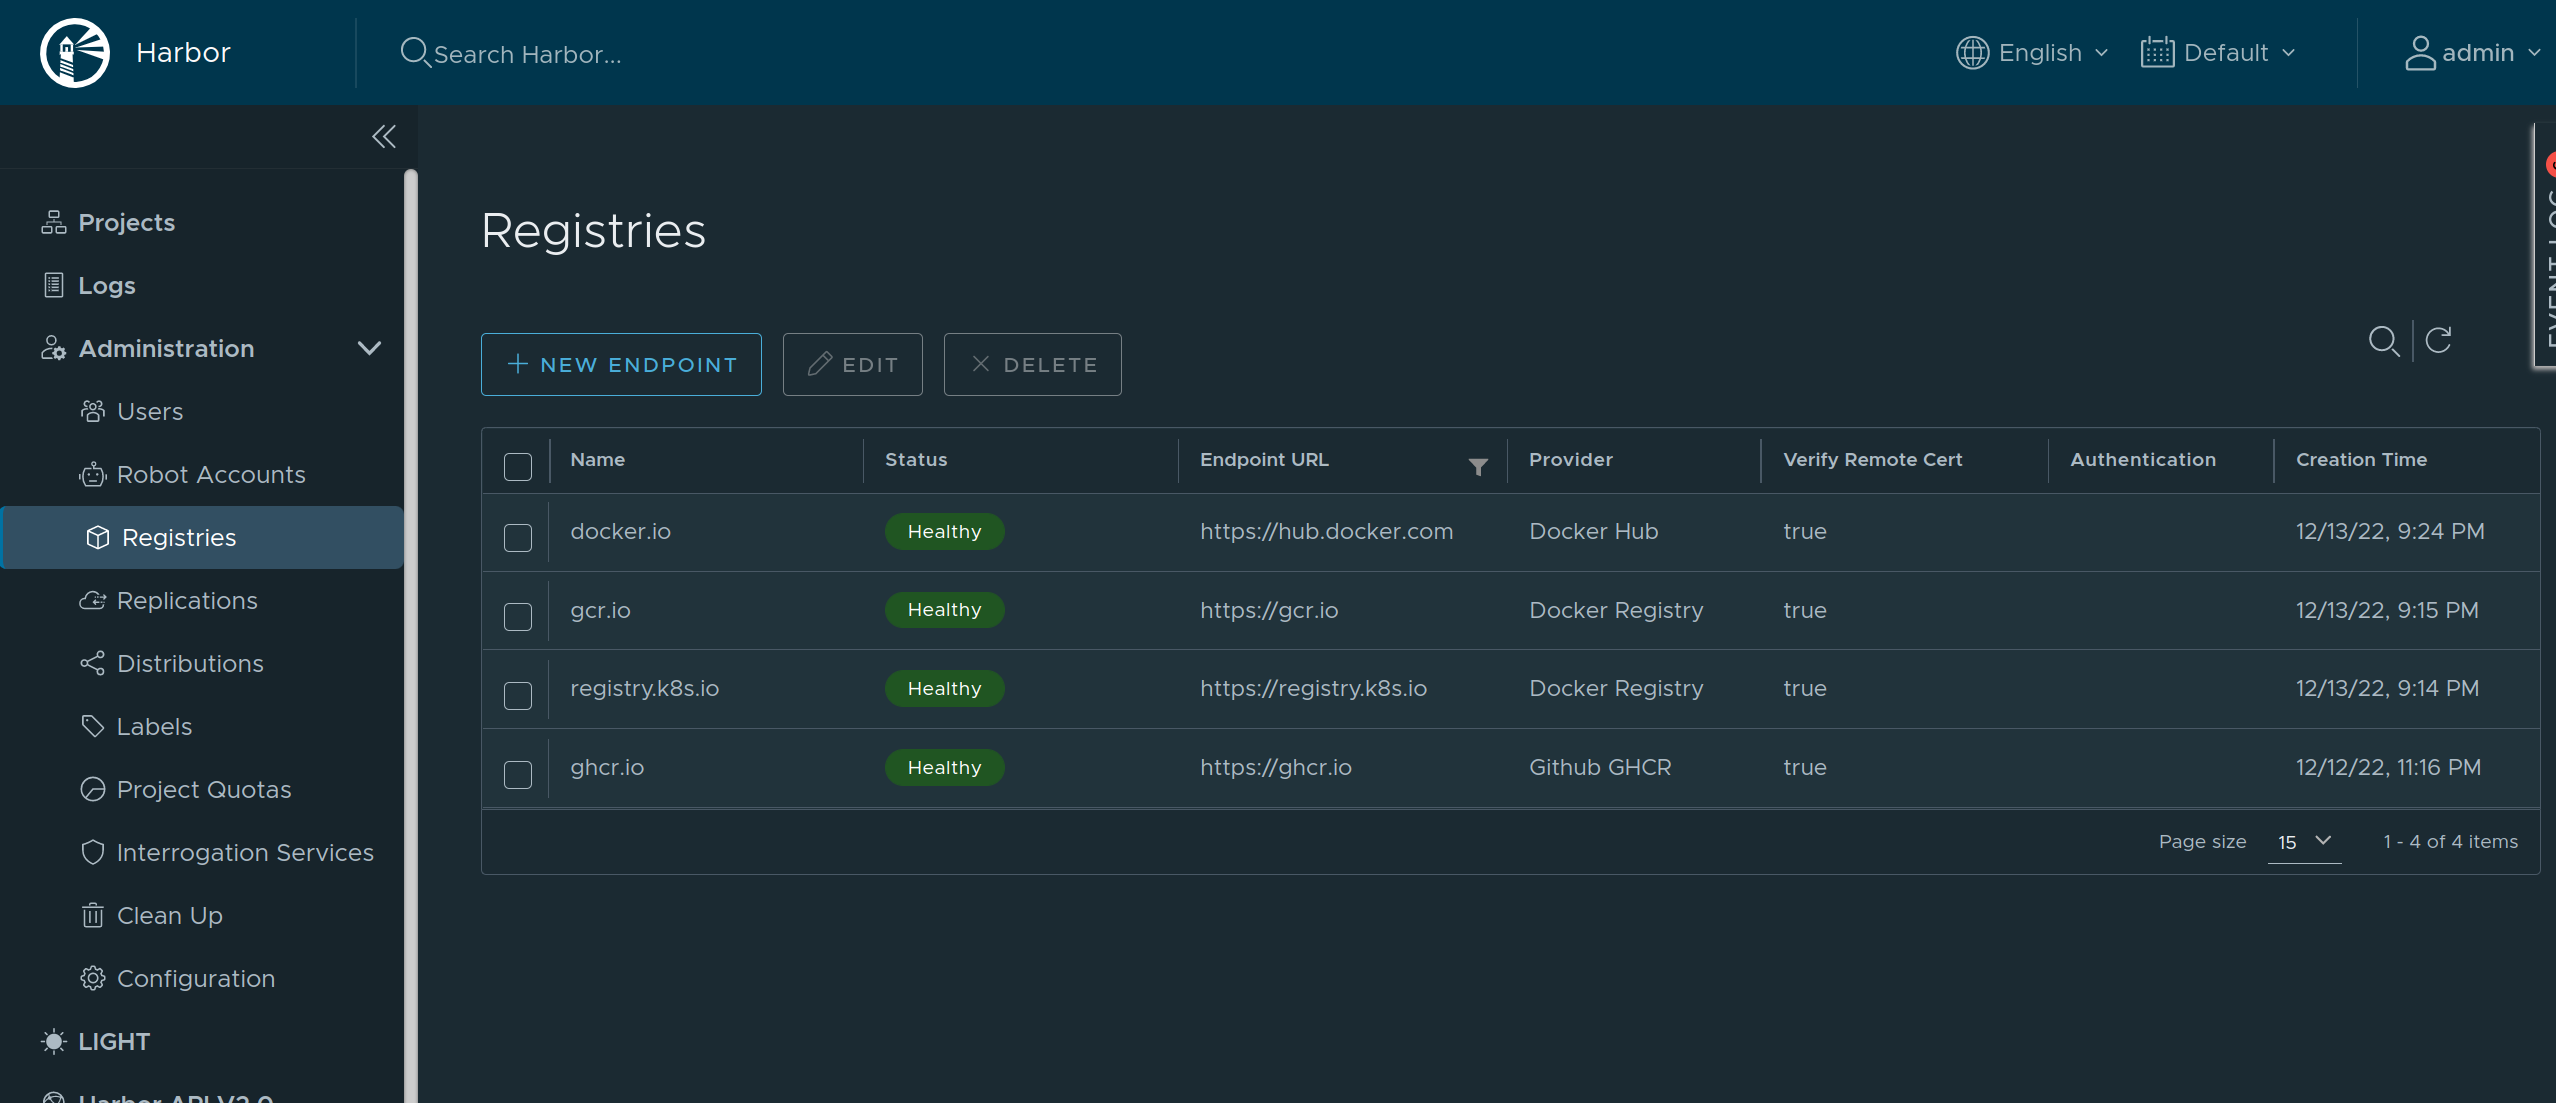Click inside the Search Harbor field

pos(540,53)
